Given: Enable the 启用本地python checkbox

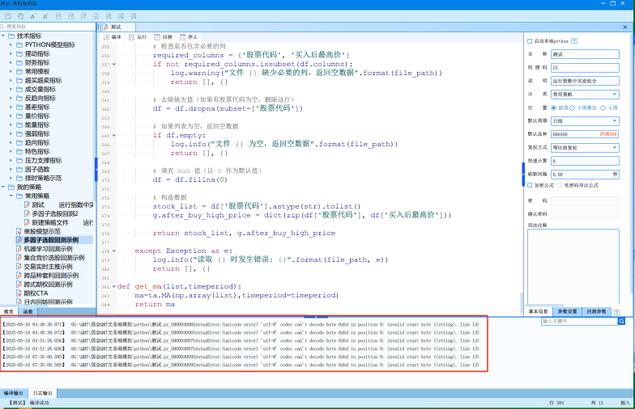Looking at the screenshot, I should click(x=530, y=41).
